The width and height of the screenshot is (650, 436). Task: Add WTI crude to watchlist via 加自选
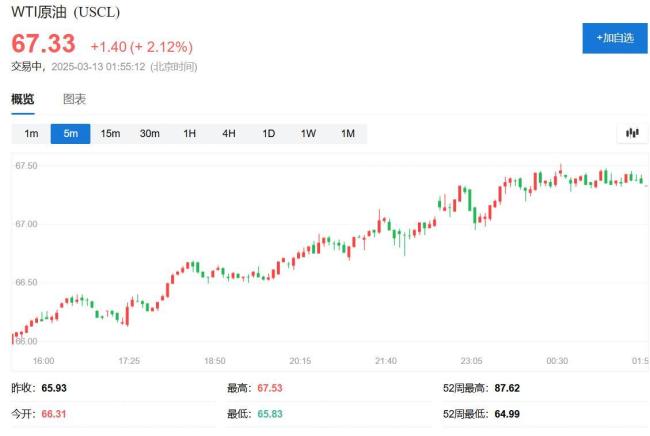(x=614, y=37)
